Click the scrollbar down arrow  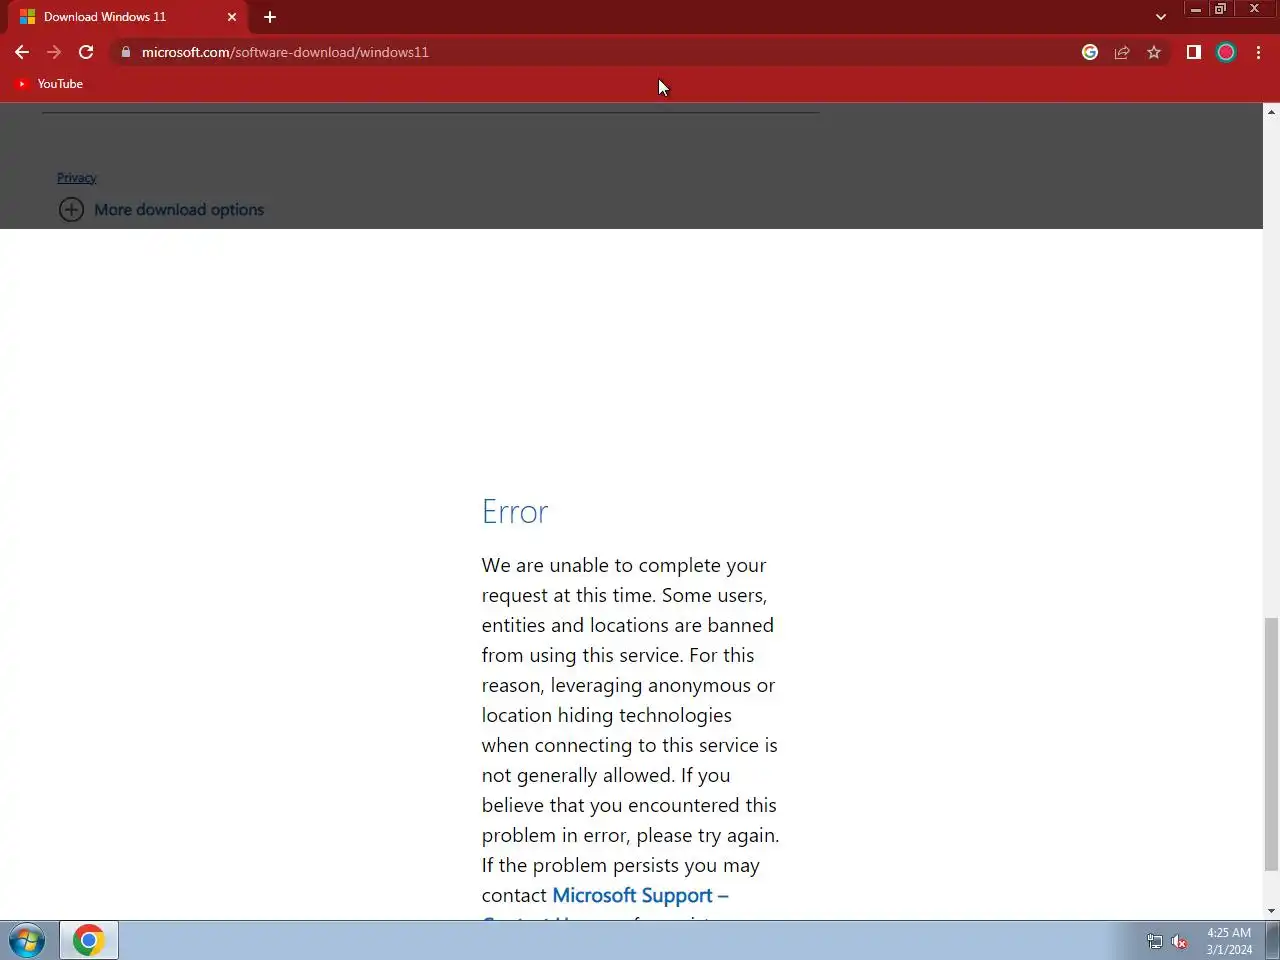[1271, 911]
